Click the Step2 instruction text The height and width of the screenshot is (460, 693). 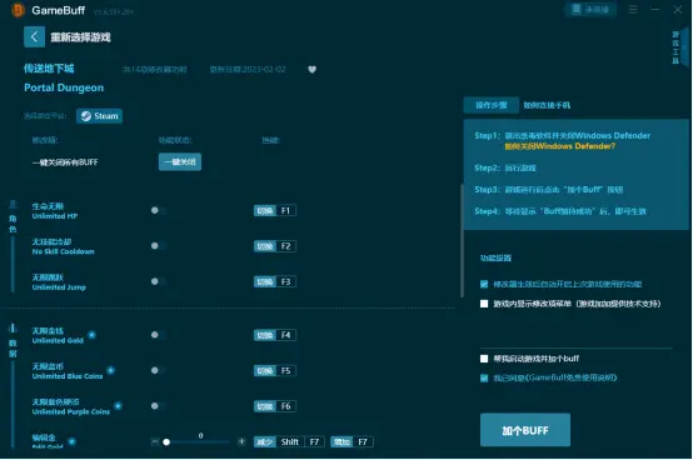click(x=505, y=168)
